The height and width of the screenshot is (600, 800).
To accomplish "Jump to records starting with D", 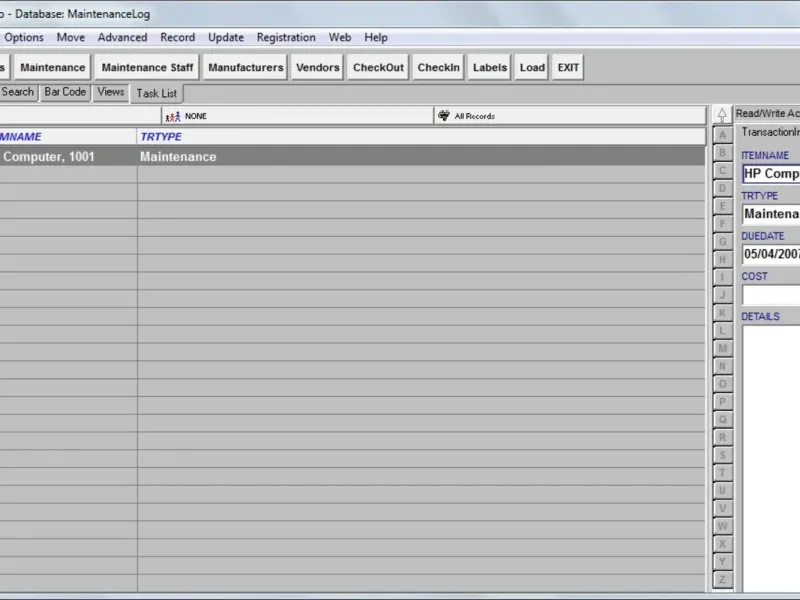I will (x=722, y=188).
